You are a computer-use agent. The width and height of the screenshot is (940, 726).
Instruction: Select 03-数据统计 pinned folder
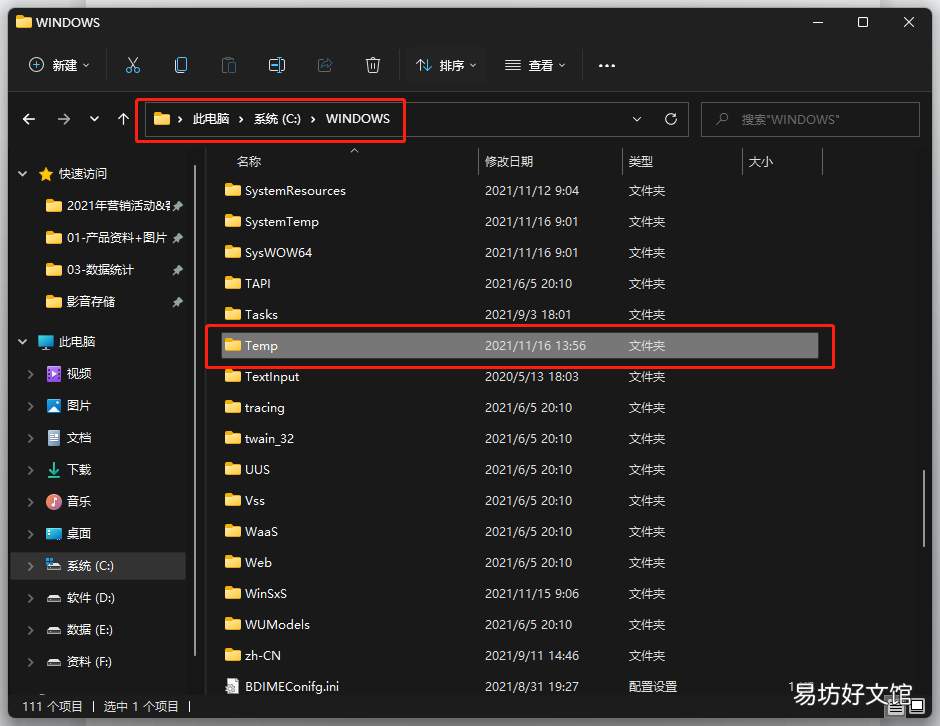point(114,270)
